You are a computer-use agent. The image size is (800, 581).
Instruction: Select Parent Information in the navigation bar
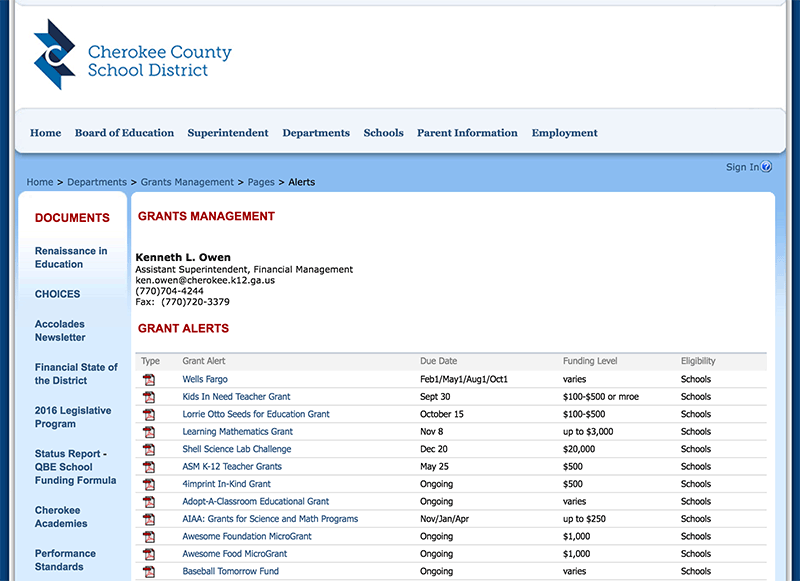click(467, 133)
